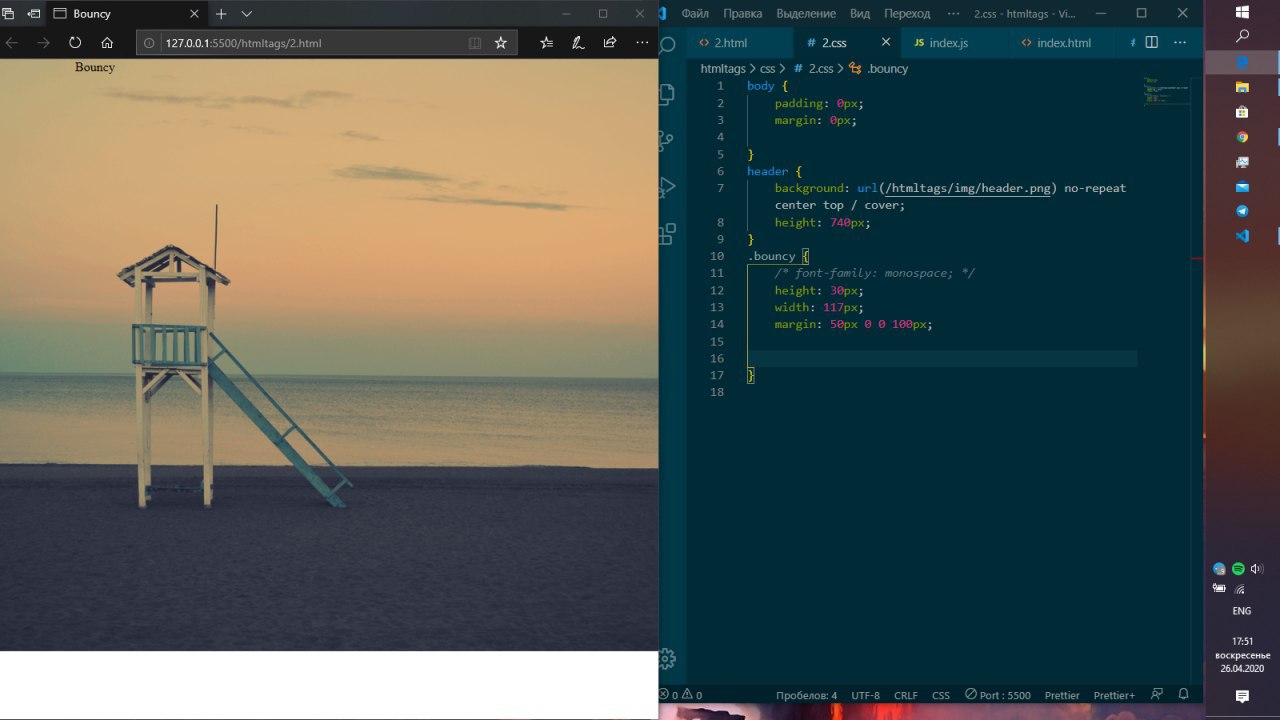Expand hidden menu items with ellipsis

pyautogui.click(x=953, y=14)
